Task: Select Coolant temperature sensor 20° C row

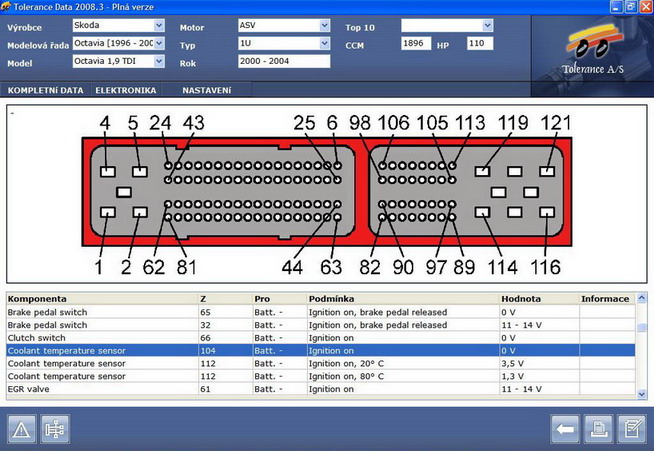Action: tap(321, 363)
